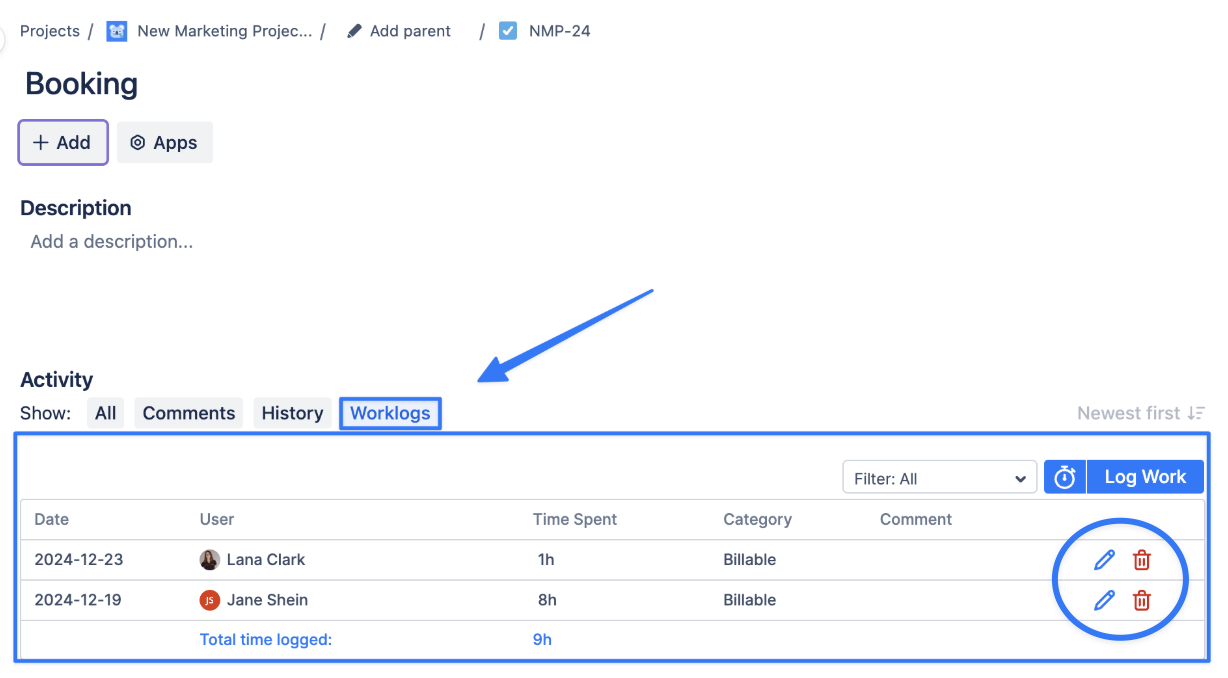1228x678 pixels.
Task: Click the New Marketing Project icon
Action: (x=117, y=31)
